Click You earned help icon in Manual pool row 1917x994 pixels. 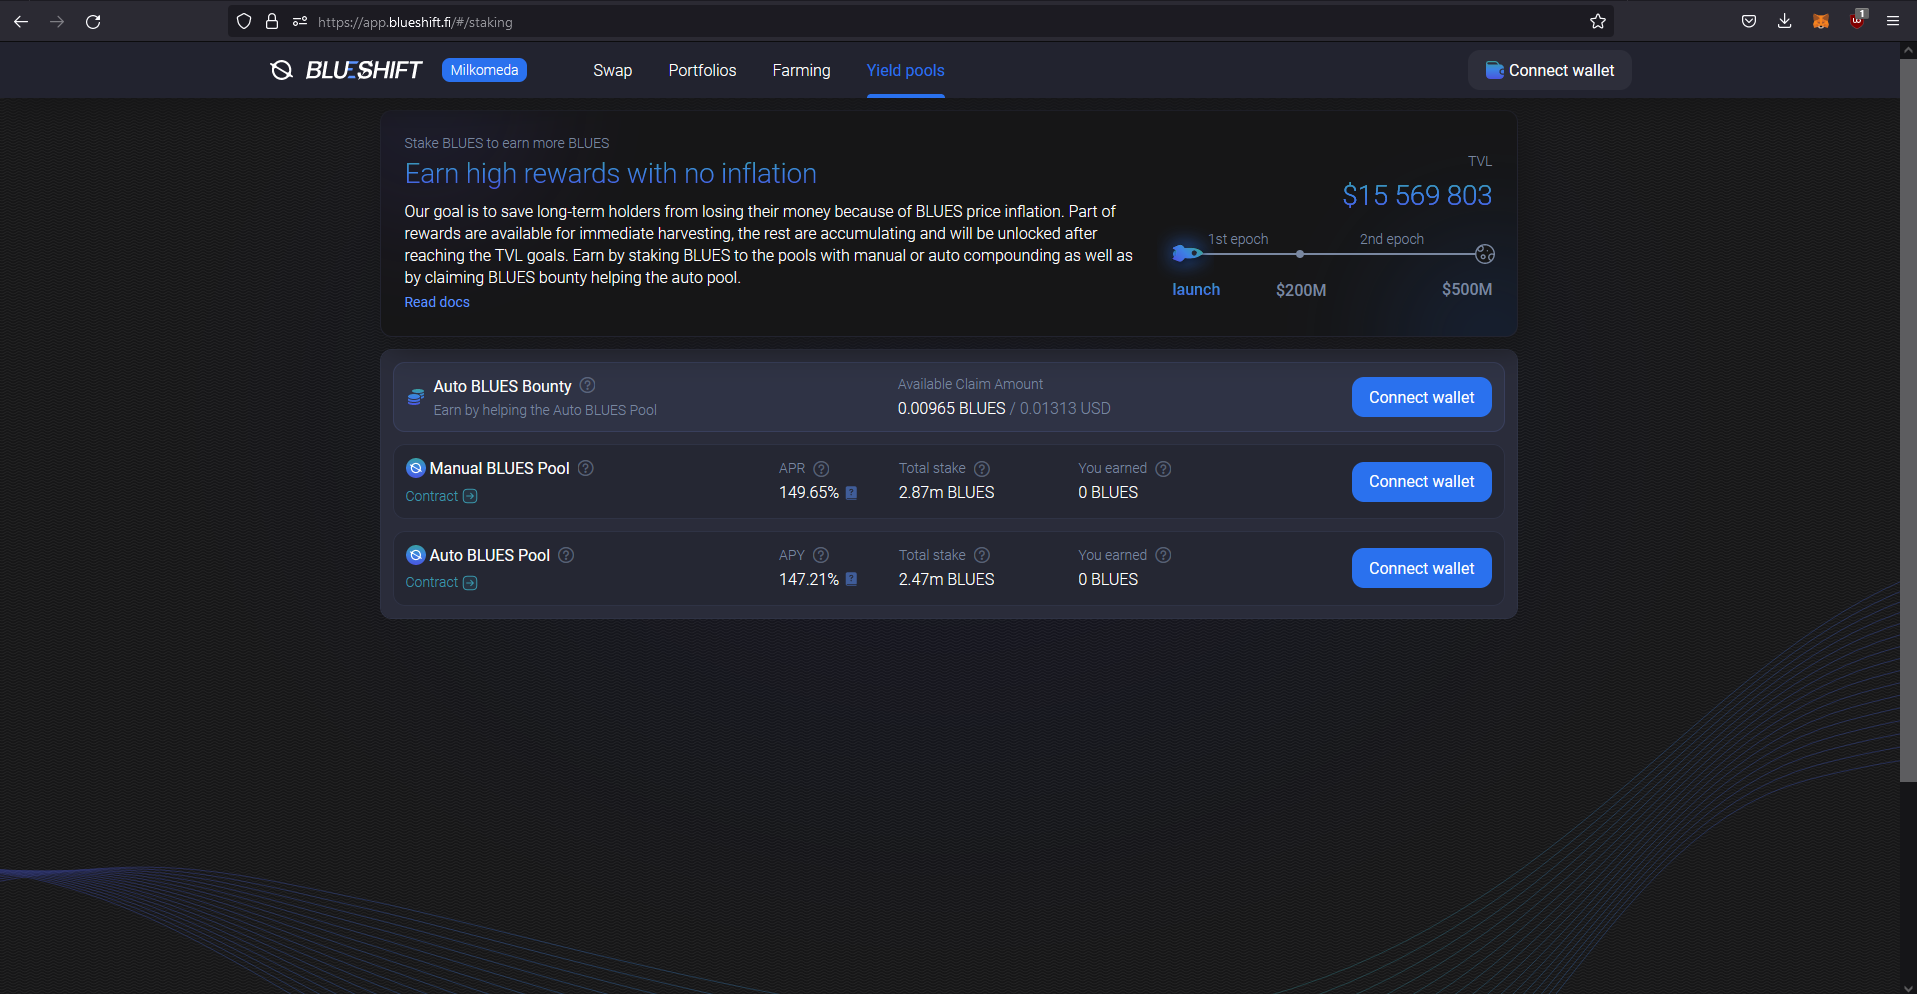click(1163, 468)
